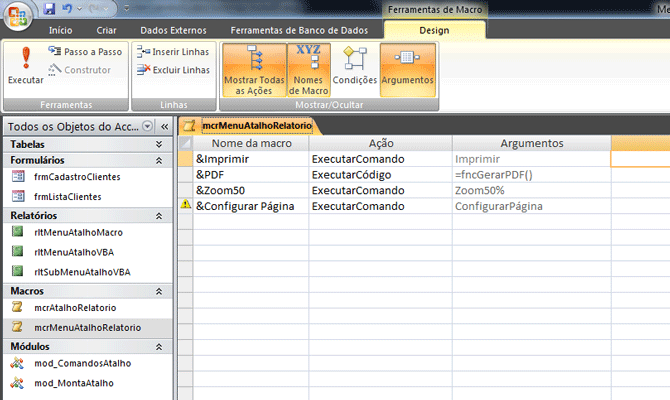Collapse the Módulos group
The image size is (670, 400).
point(159,347)
